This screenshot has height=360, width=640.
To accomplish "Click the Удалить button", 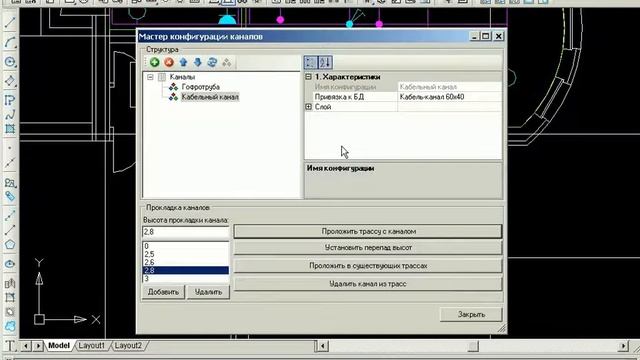I will pos(208,292).
